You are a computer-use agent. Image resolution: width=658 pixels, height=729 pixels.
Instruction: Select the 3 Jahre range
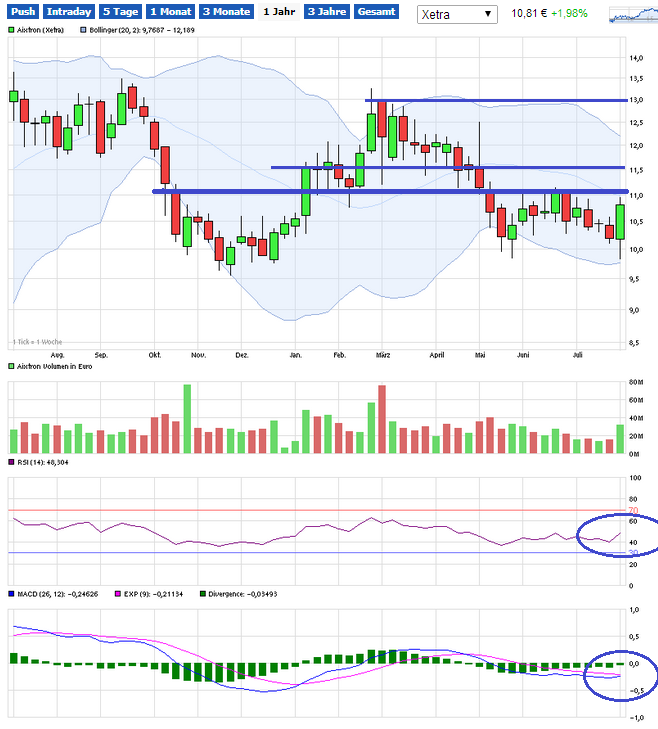pos(327,12)
